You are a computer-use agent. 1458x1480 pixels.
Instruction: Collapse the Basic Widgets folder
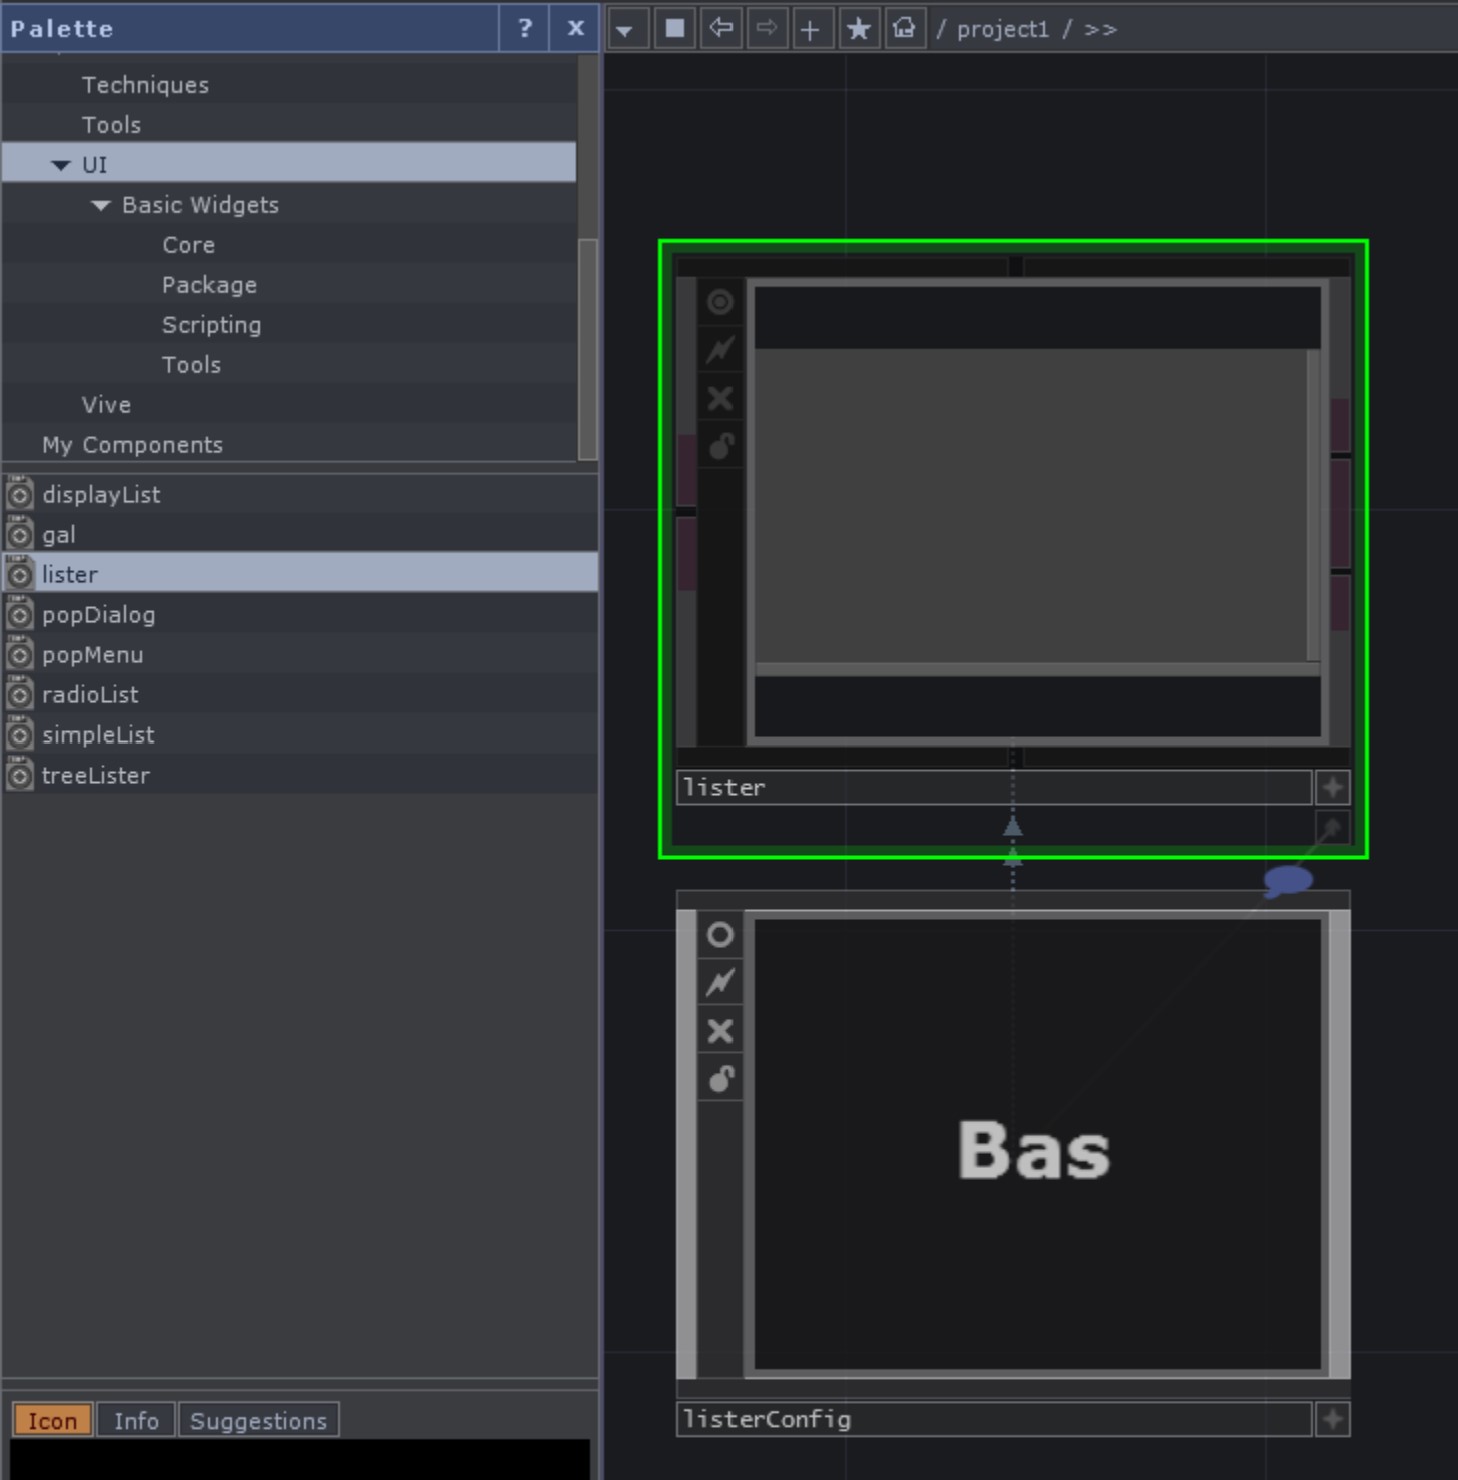(x=101, y=205)
